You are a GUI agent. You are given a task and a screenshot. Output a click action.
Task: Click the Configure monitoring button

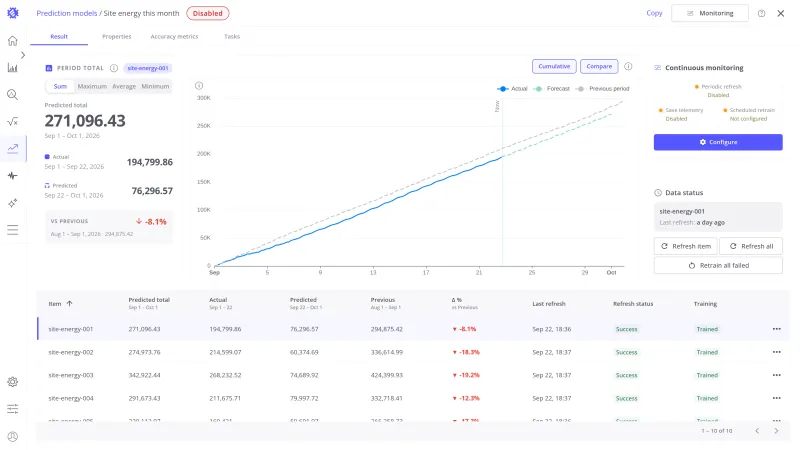point(718,142)
